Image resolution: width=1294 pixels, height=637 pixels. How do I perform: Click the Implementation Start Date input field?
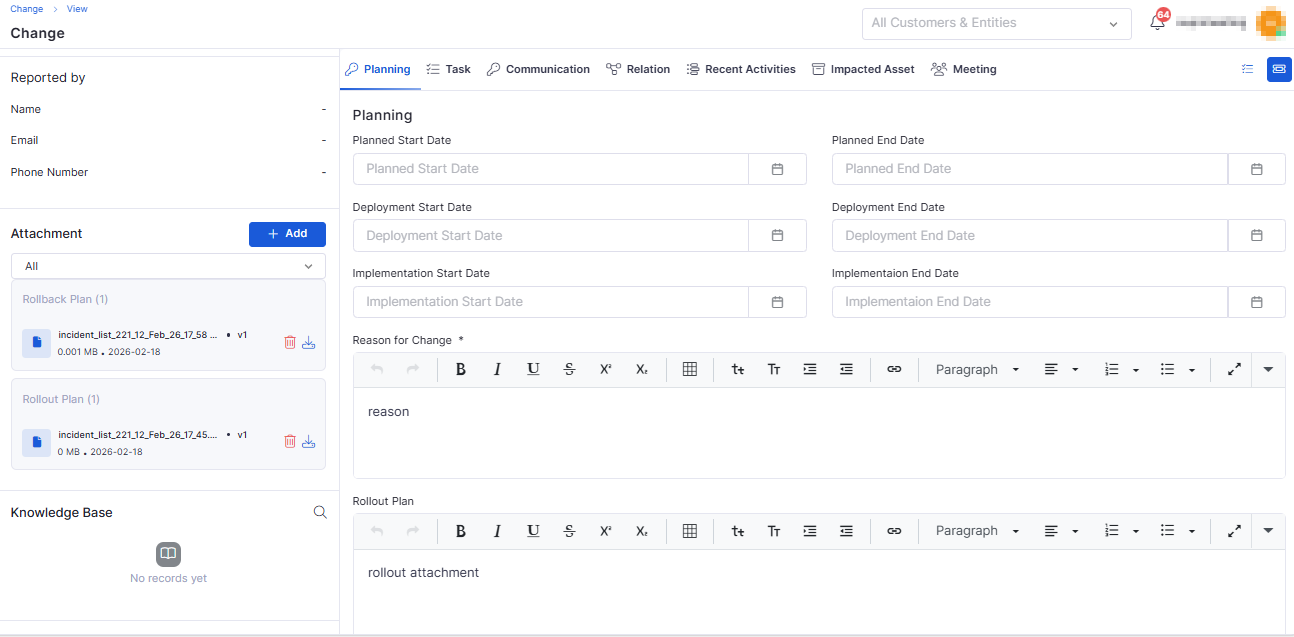pos(550,302)
